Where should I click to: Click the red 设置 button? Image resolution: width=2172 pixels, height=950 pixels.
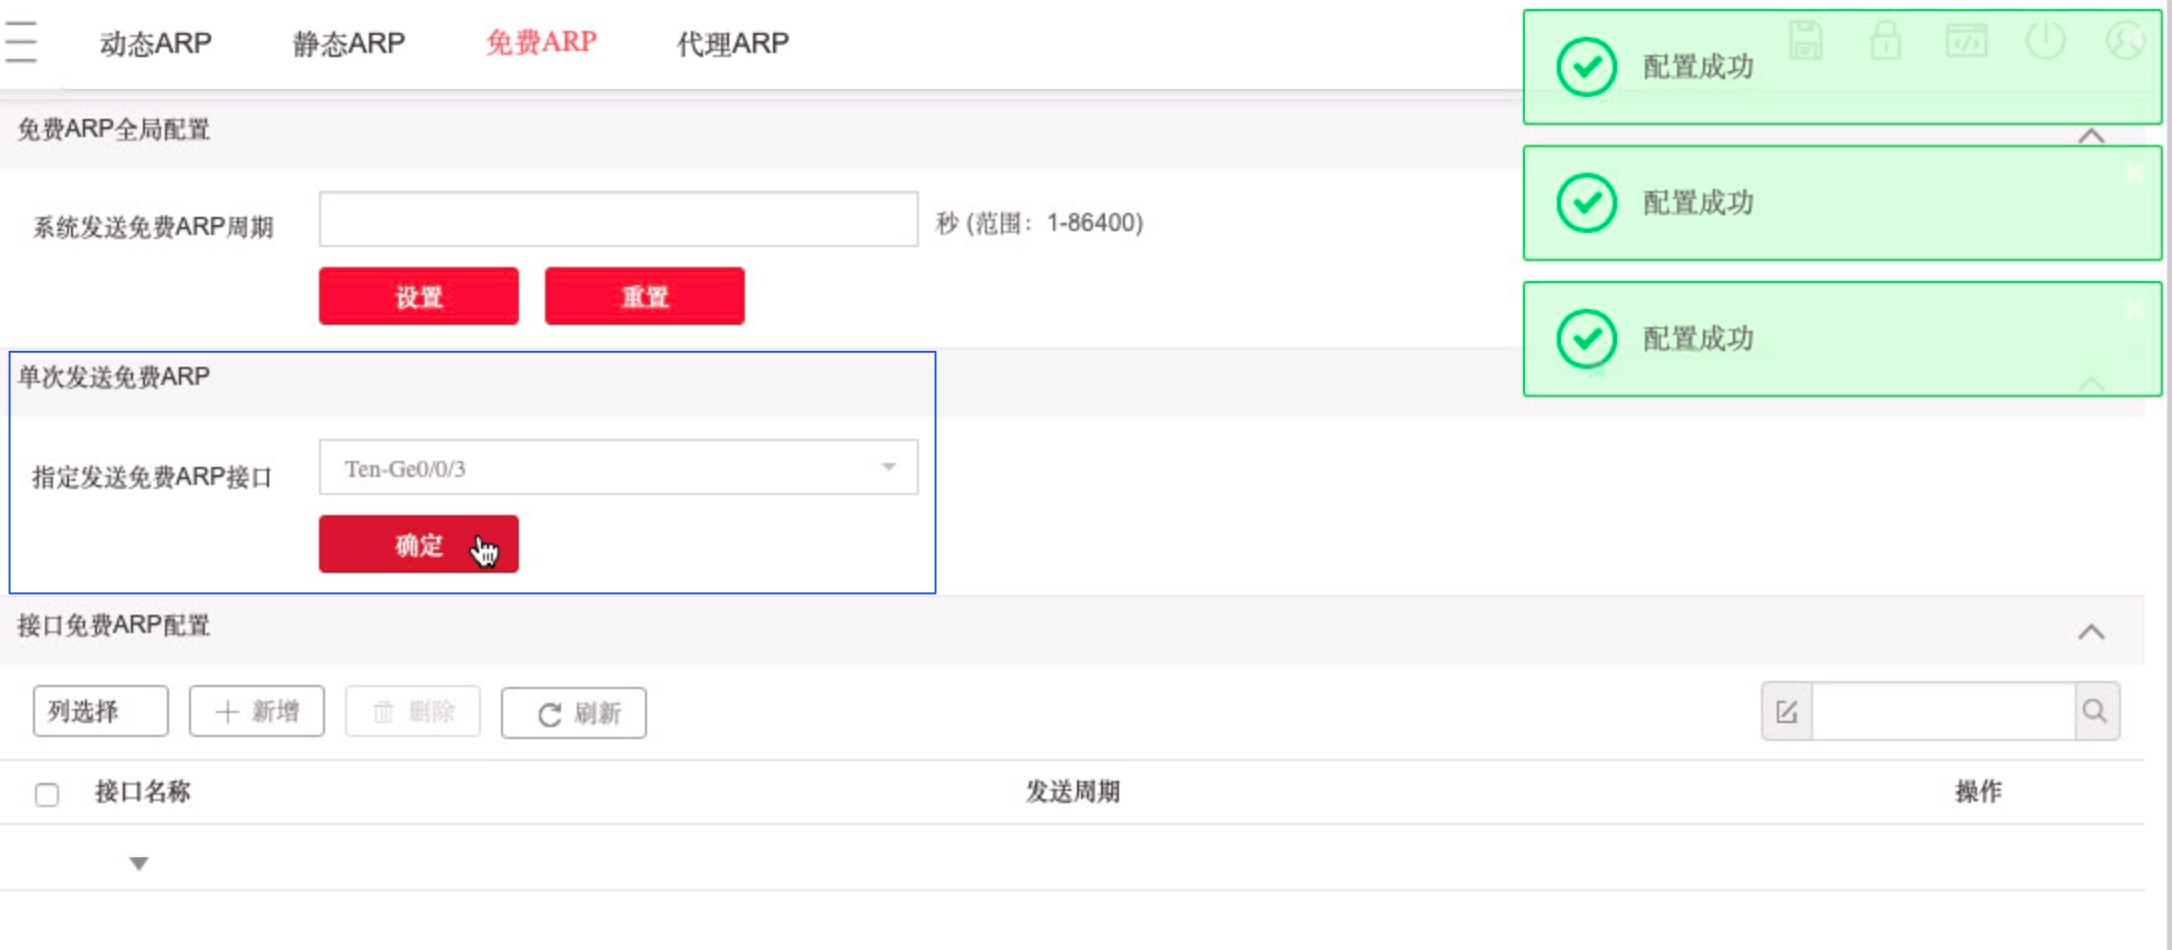[419, 296]
